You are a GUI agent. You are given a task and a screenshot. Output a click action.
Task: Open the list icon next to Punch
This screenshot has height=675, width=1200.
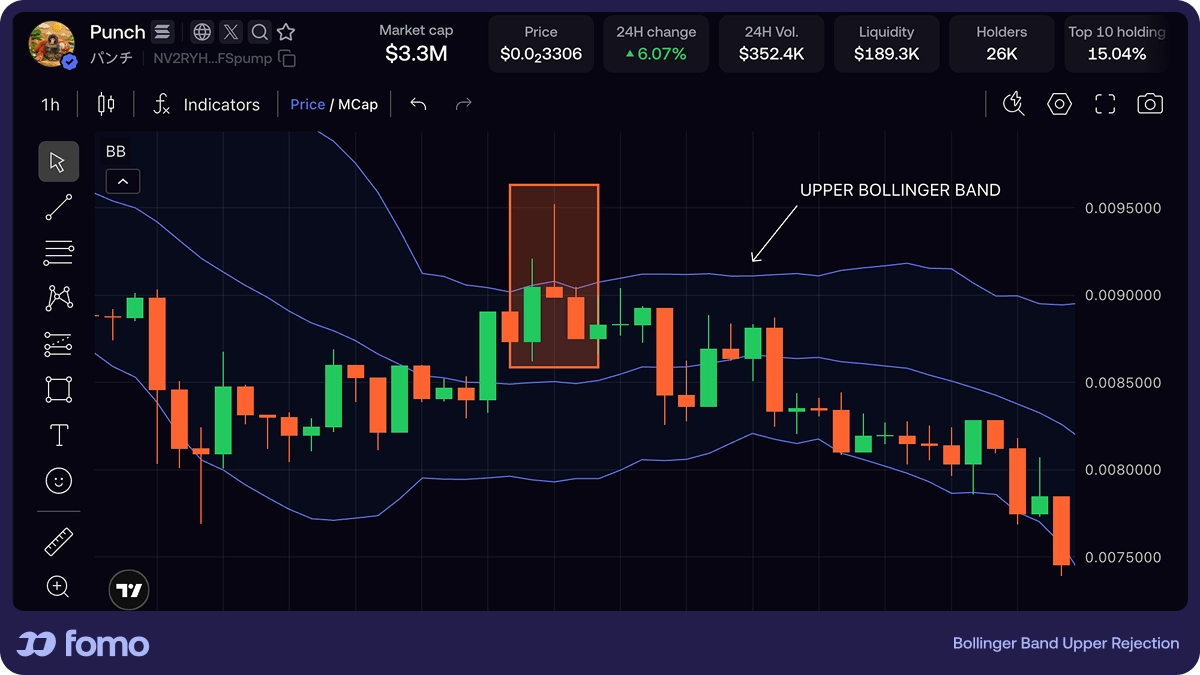tap(162, 32)
